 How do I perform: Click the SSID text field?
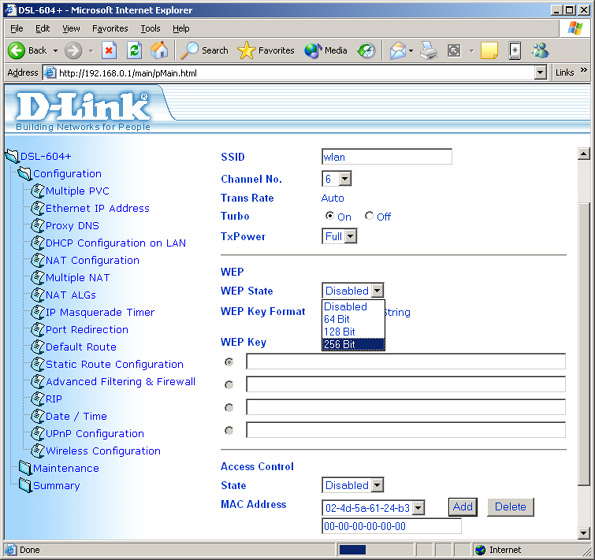pyautogui.click(x=387, y=157)
